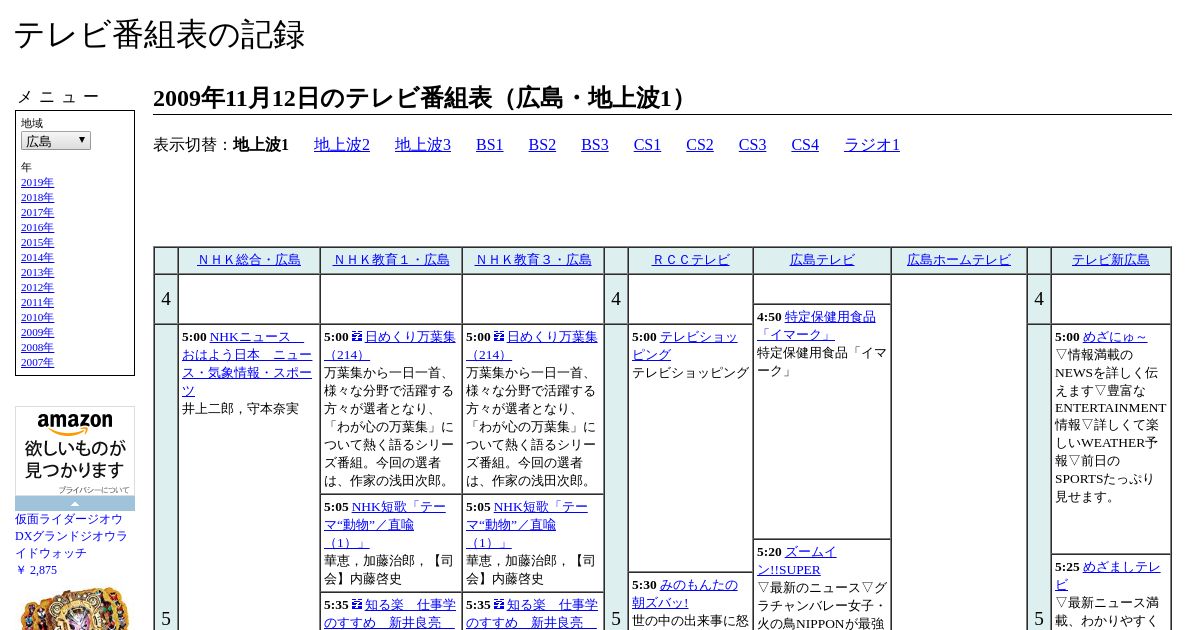Open the 2012年 year link
The image size is (1200, 630).
(x=37, y=287)
